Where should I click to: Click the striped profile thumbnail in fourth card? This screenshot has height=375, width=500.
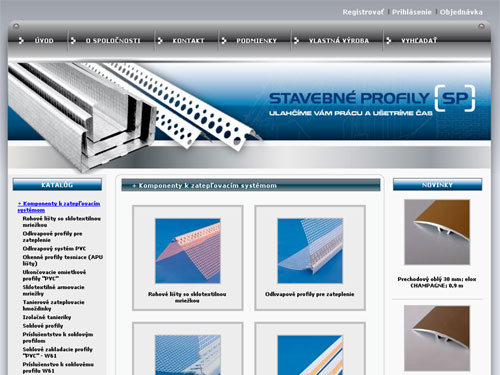tap(310, 355)
